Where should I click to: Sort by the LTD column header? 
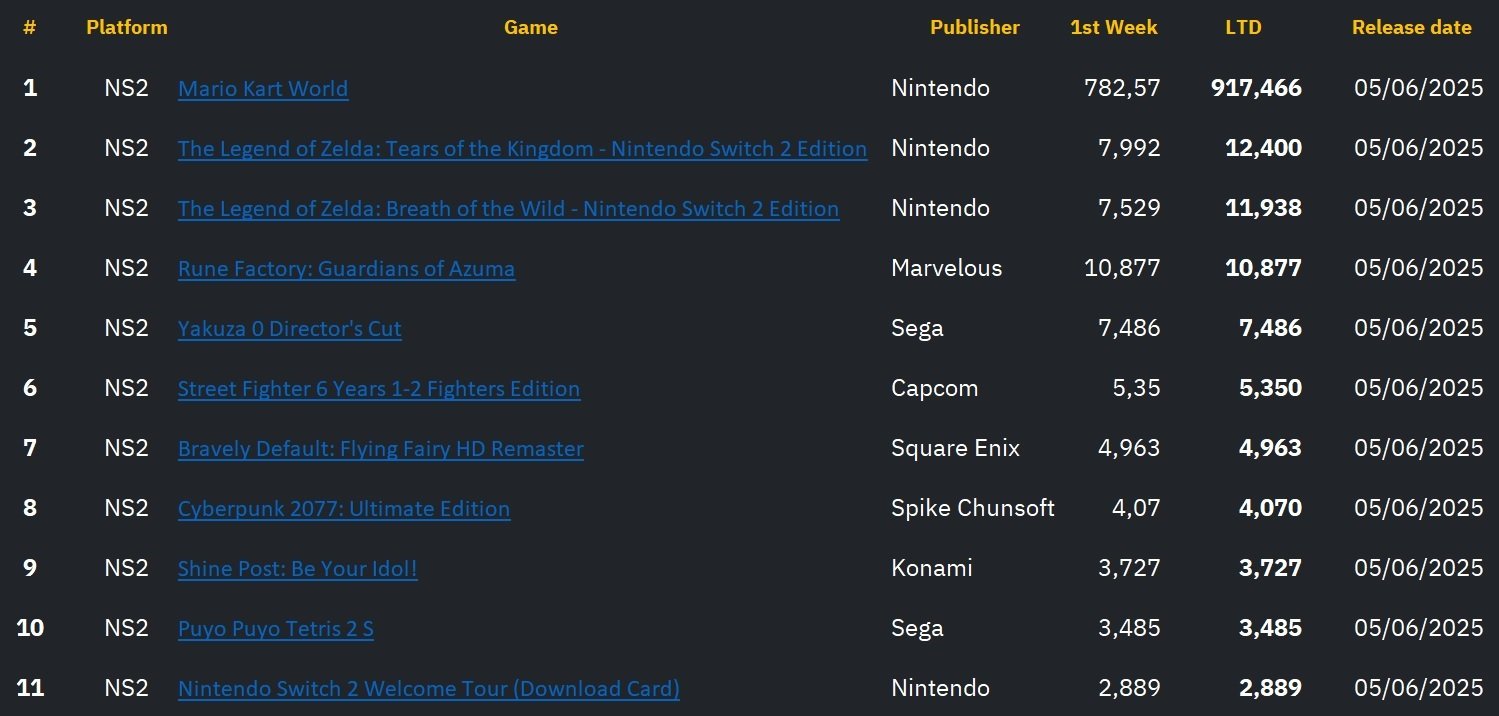click(1244, 28)
